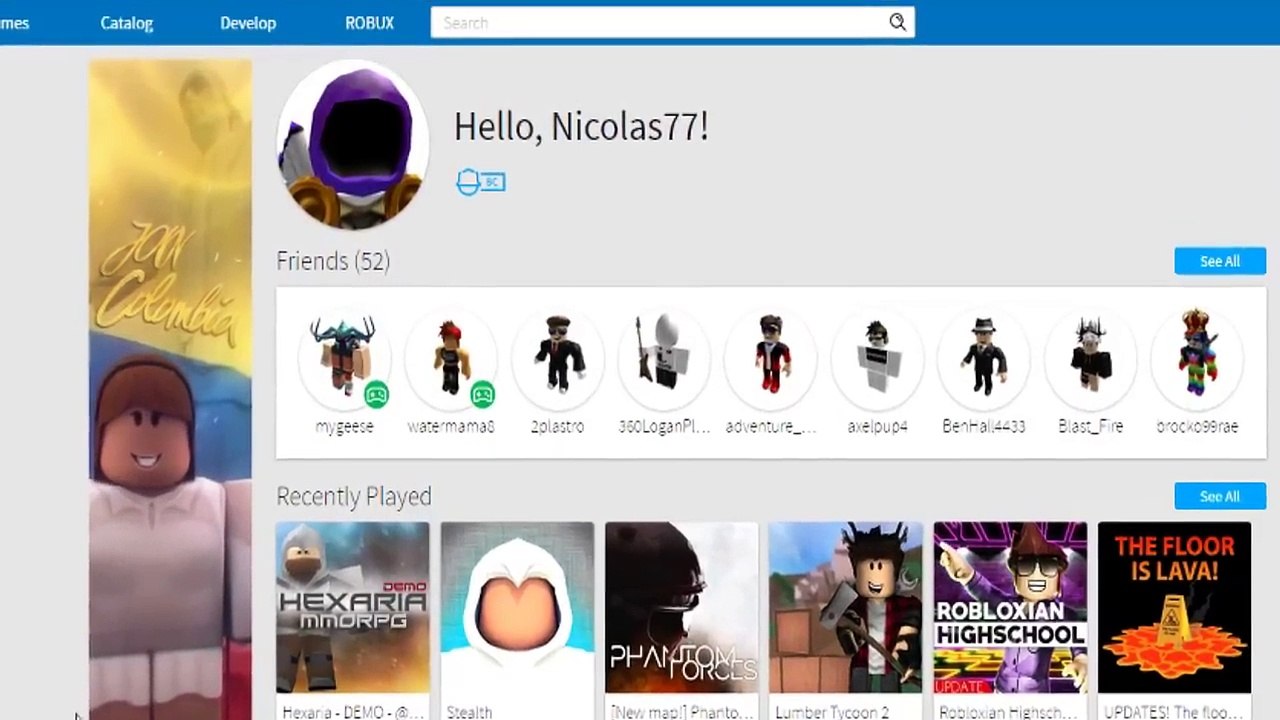
Task: Open 360LoganPl... friend avatar
Action: [x=664, y=357]
